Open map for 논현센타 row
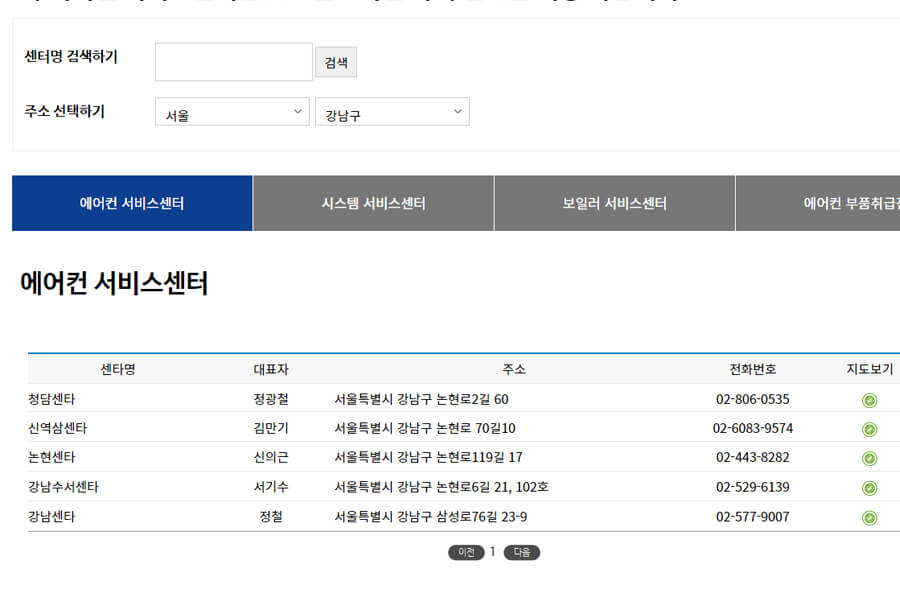 coord(870,458)
